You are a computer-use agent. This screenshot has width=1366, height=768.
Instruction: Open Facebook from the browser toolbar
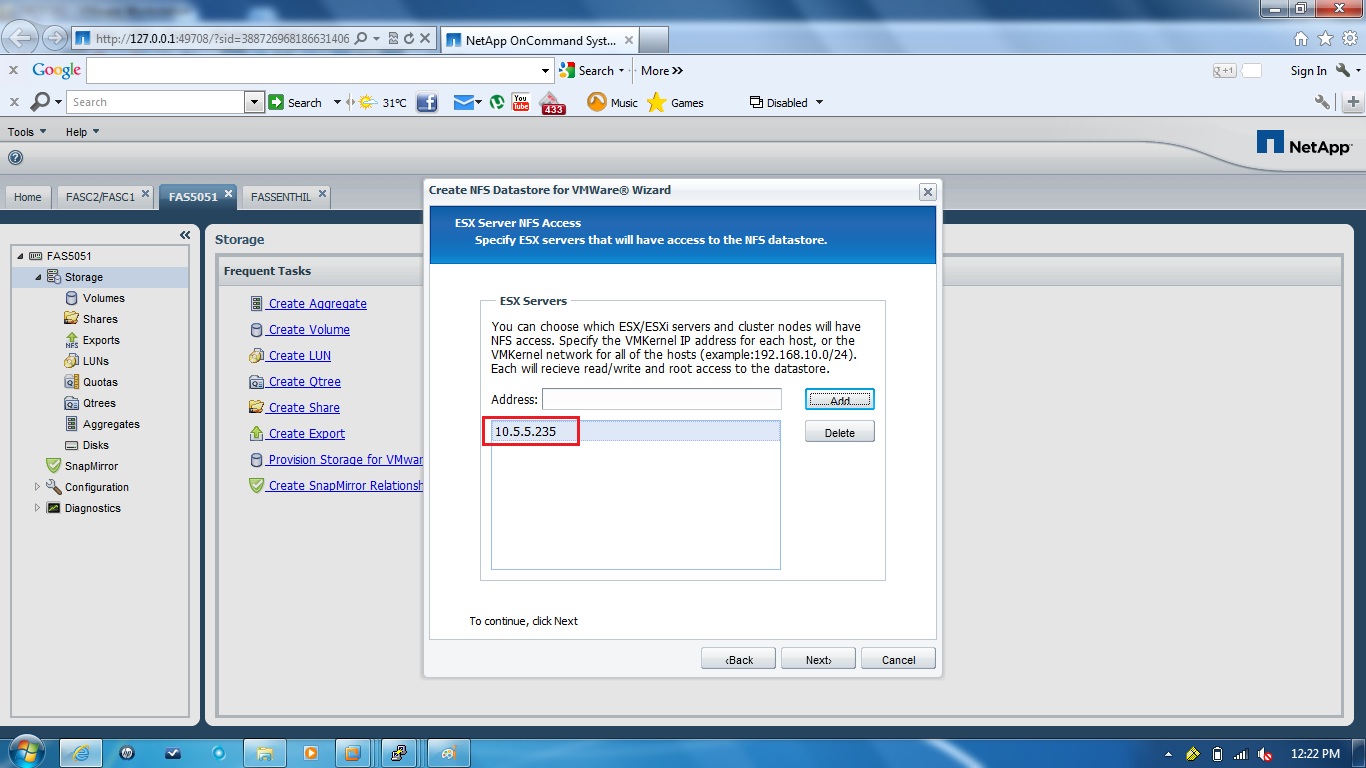pos(427,101)
